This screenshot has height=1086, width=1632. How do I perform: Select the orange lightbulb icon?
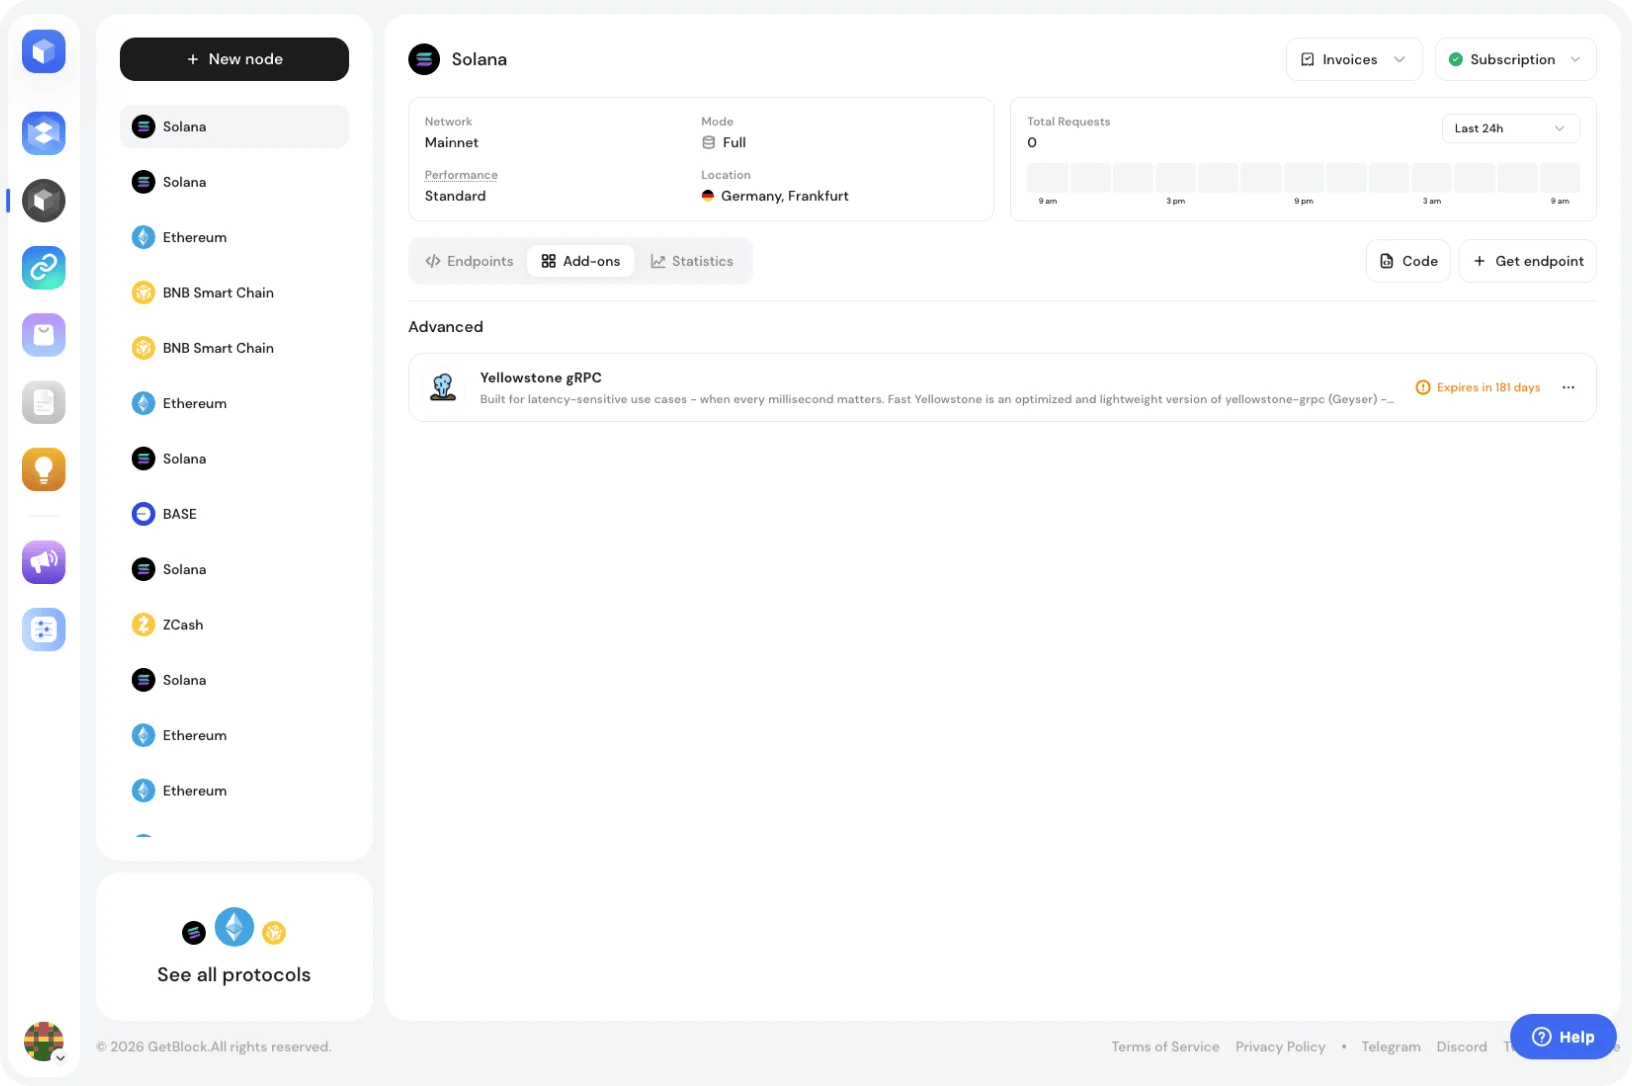point(43,468)
